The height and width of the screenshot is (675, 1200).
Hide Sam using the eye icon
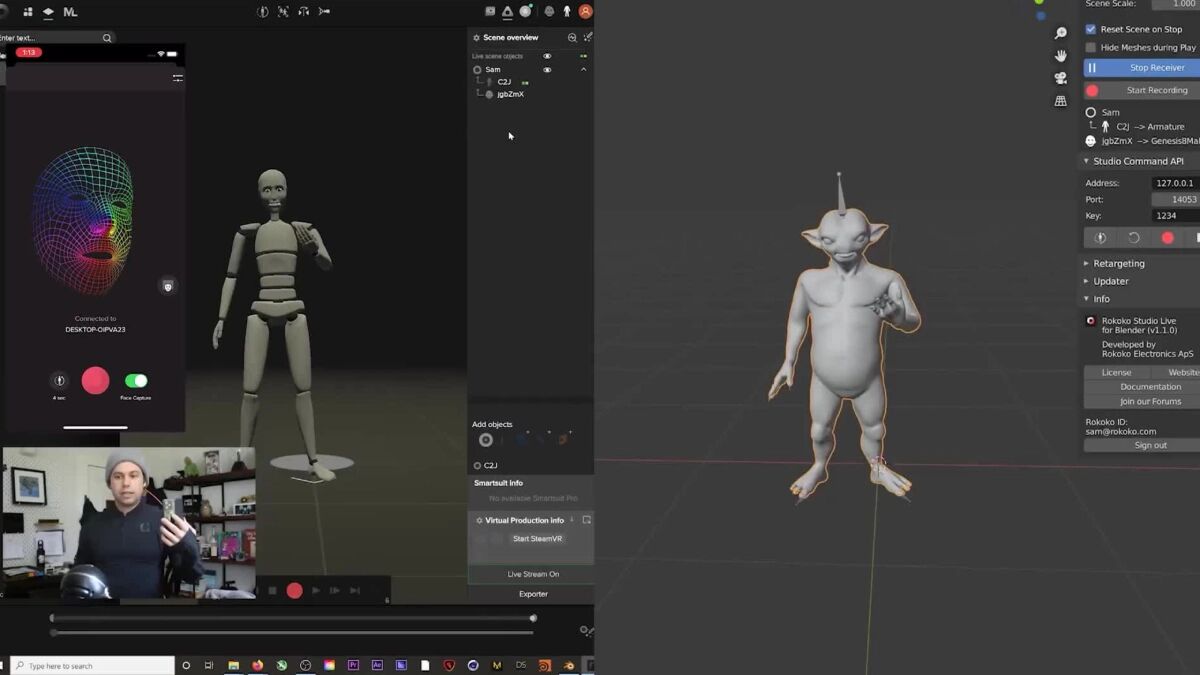click(x=547, y=70)
